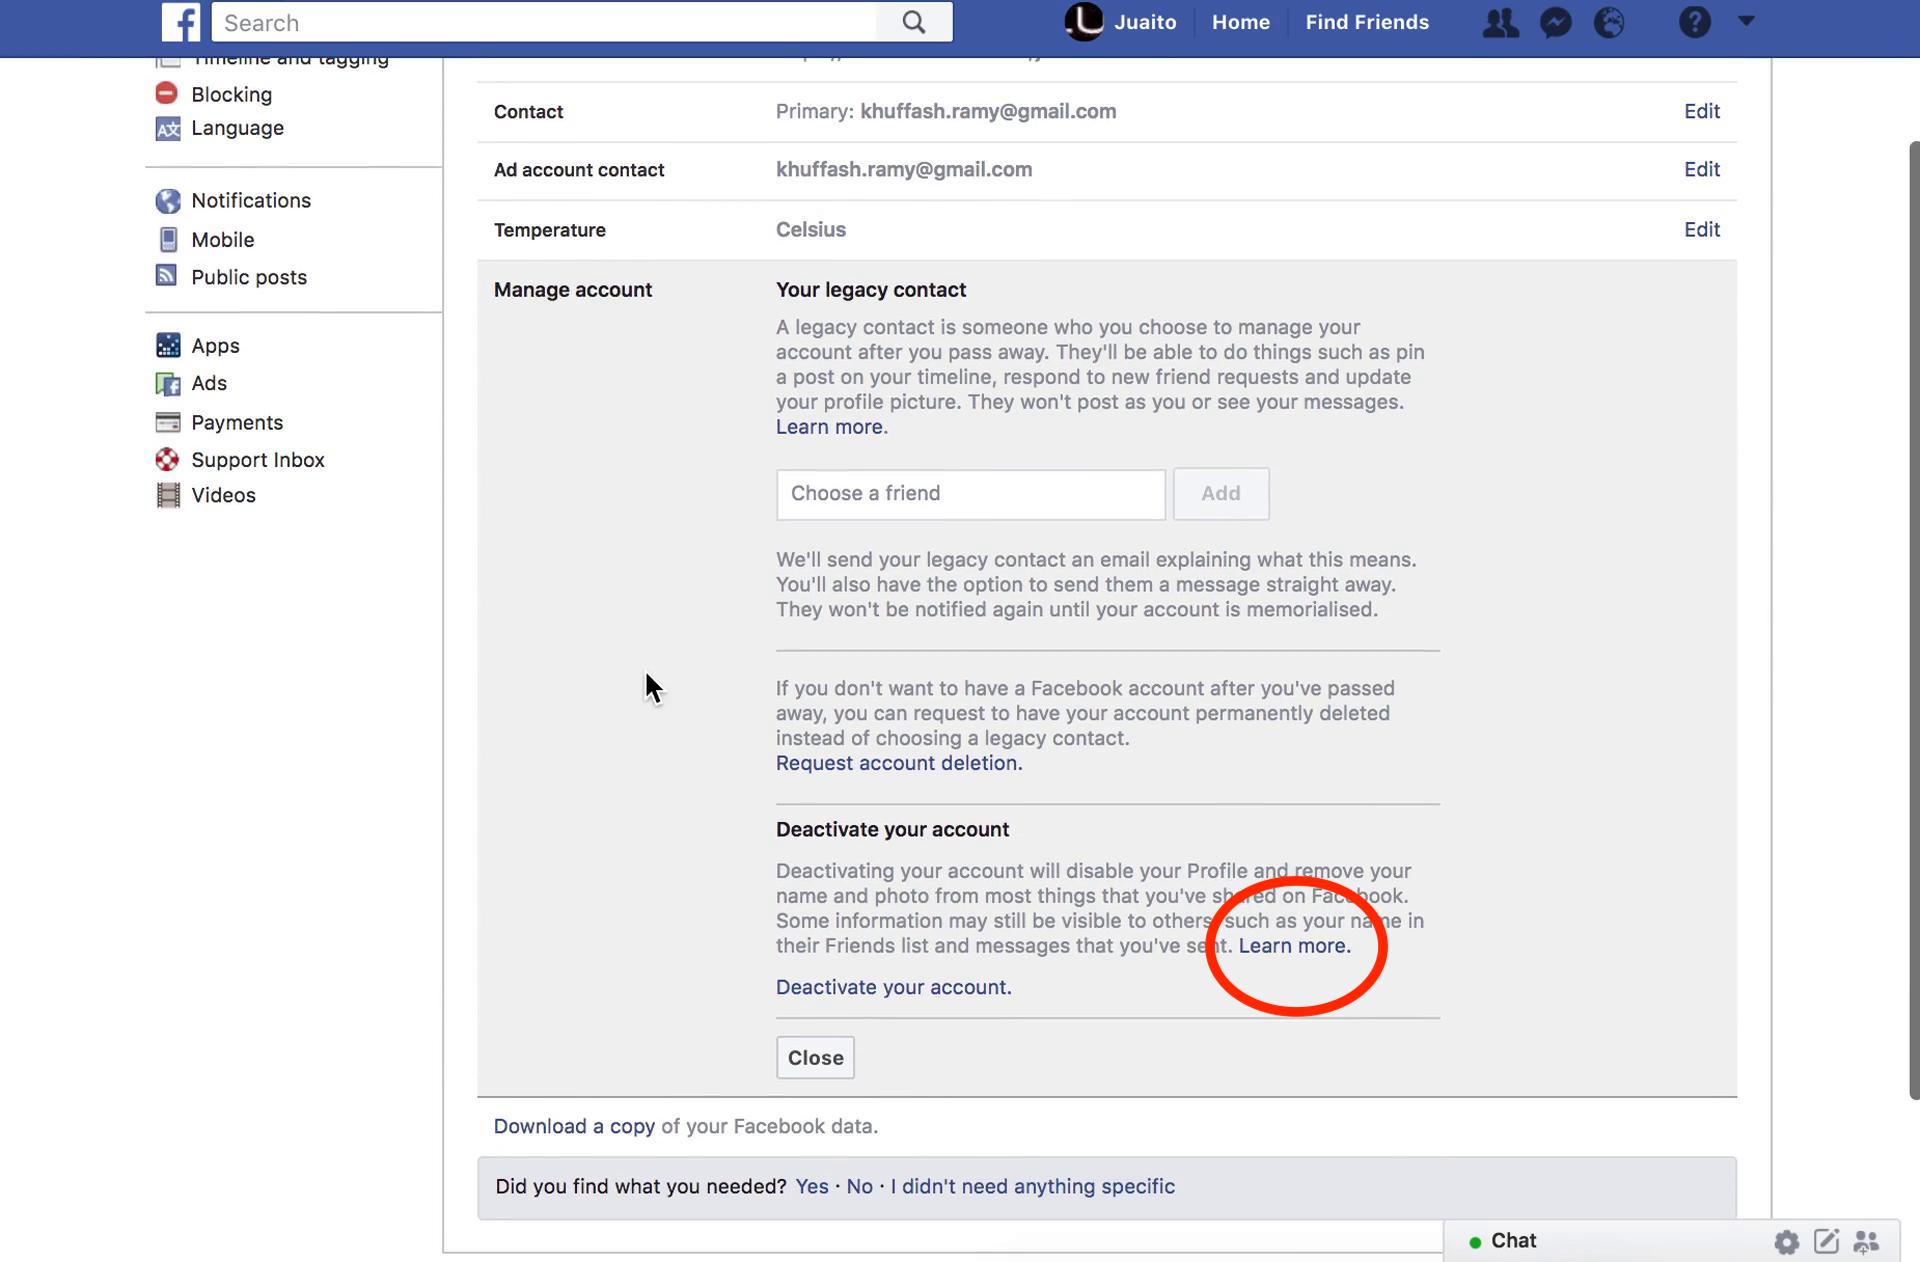Edit the Temperature setting
Viewport: 1920px width, 1262px height.
tap(1701, 229)
